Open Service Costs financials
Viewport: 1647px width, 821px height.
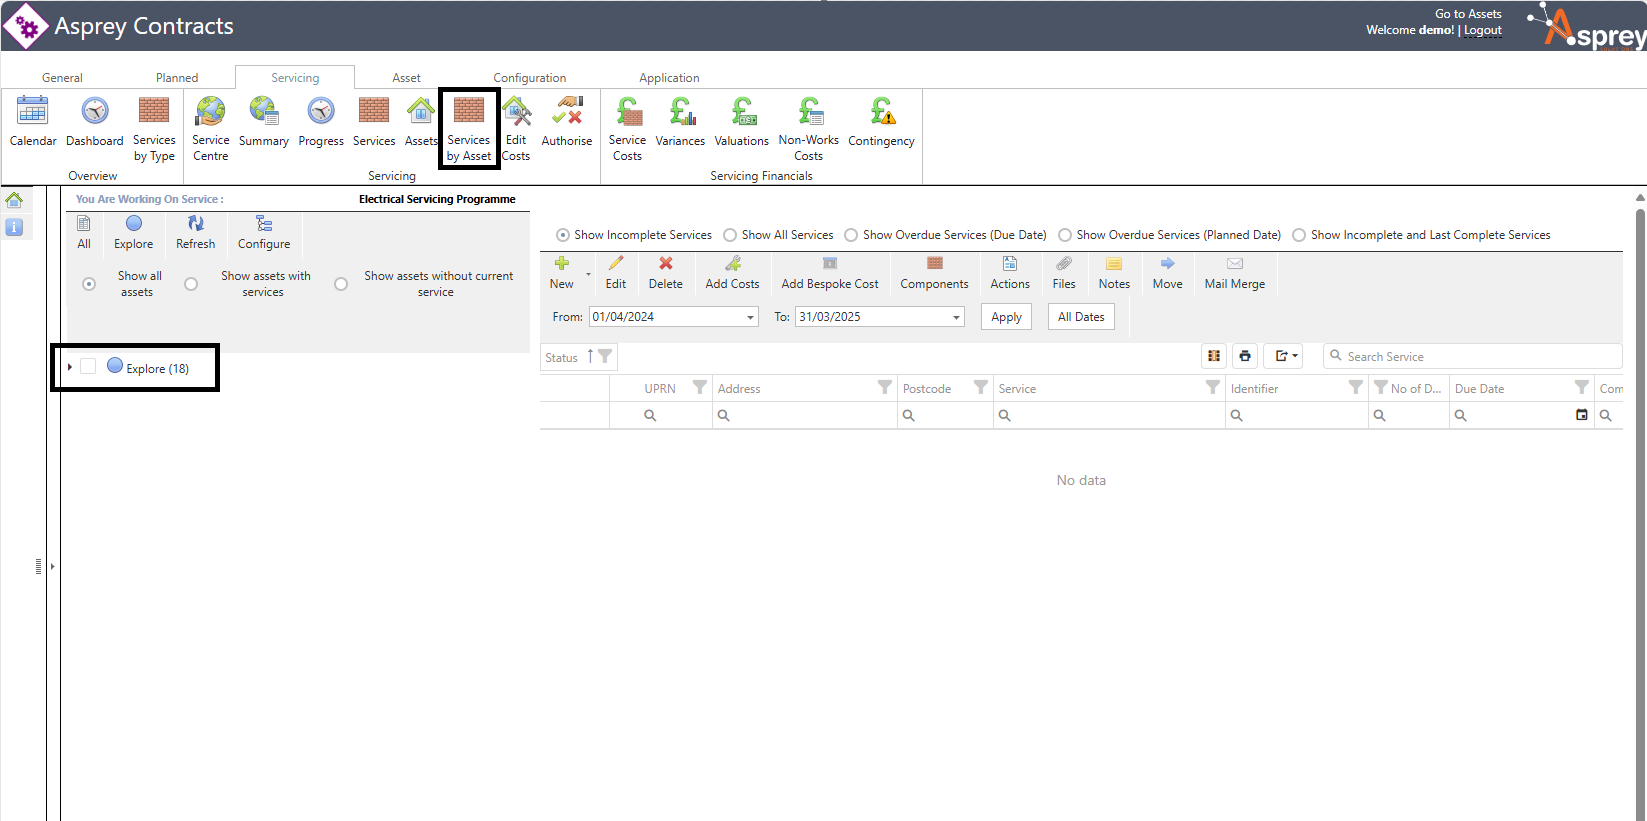(627, 128)
